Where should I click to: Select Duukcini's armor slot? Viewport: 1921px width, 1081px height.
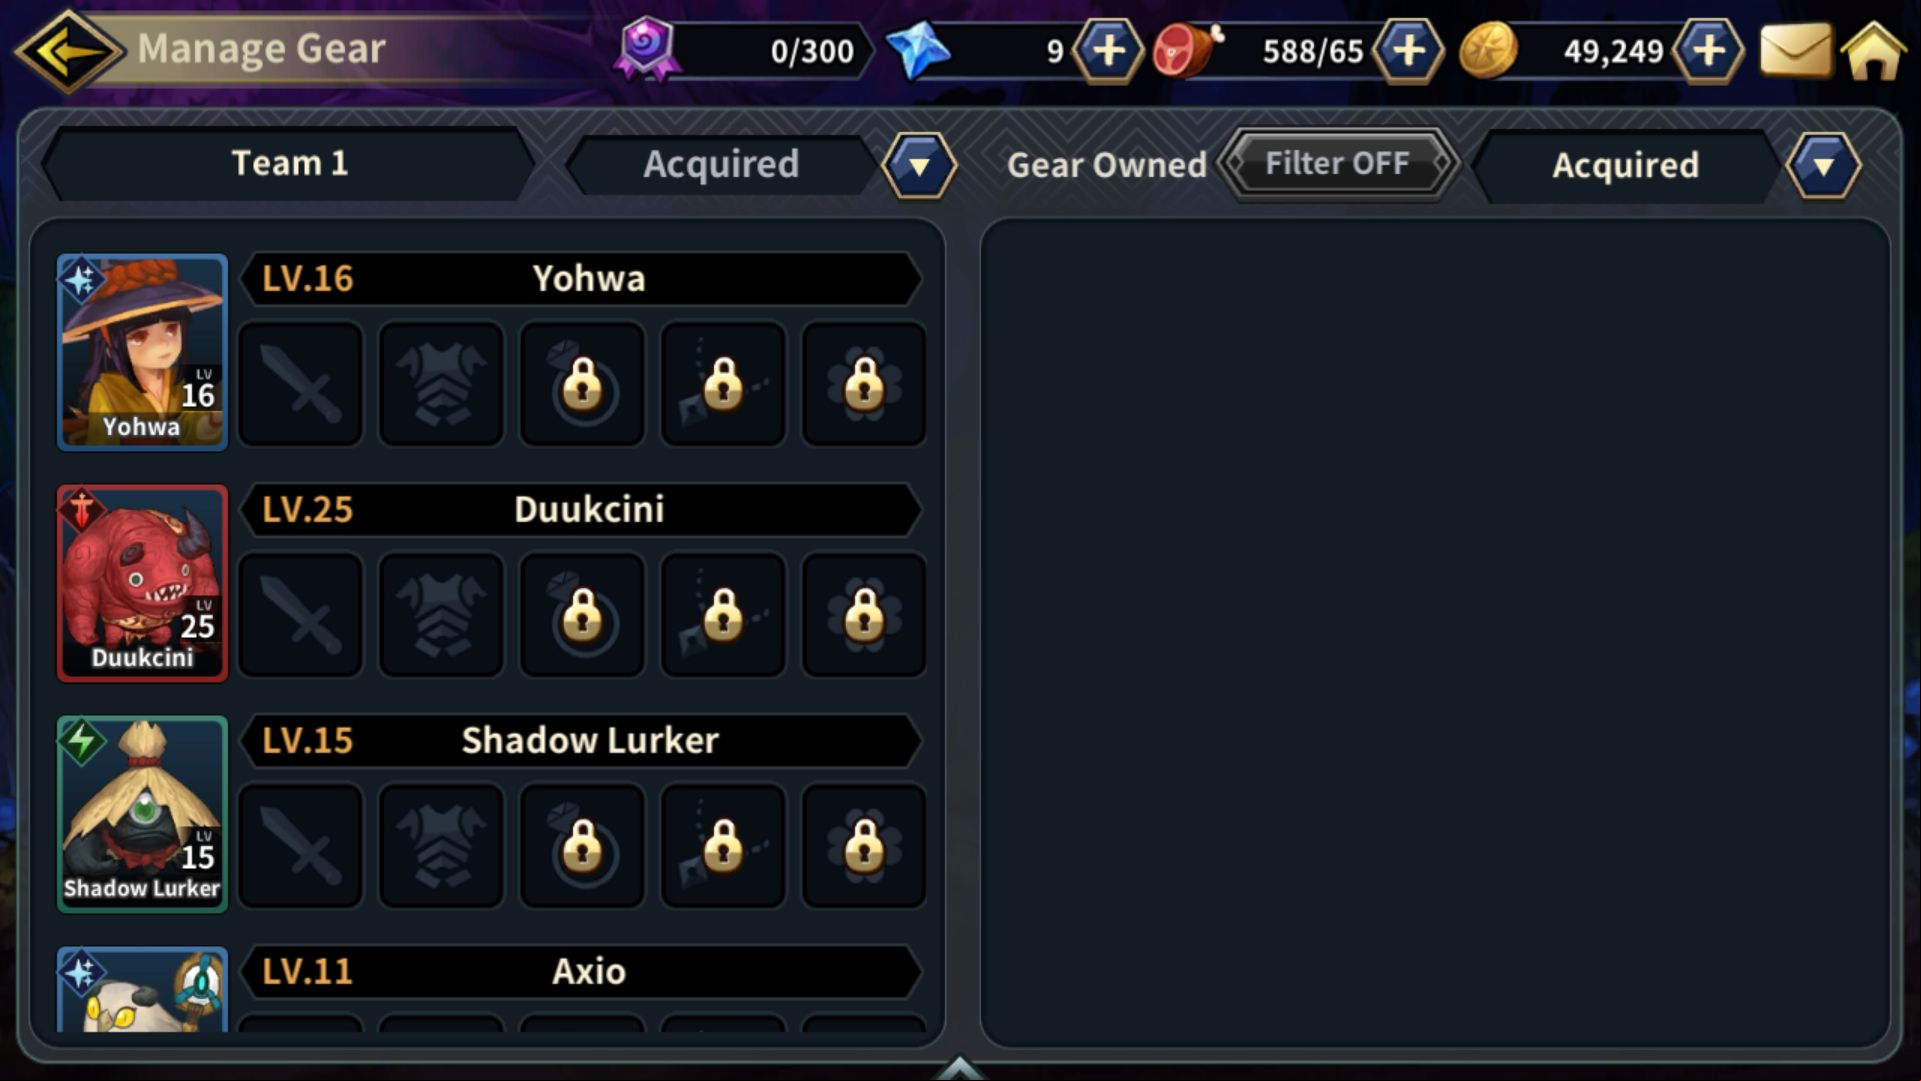pyautogui.click(x=441, y=615)
